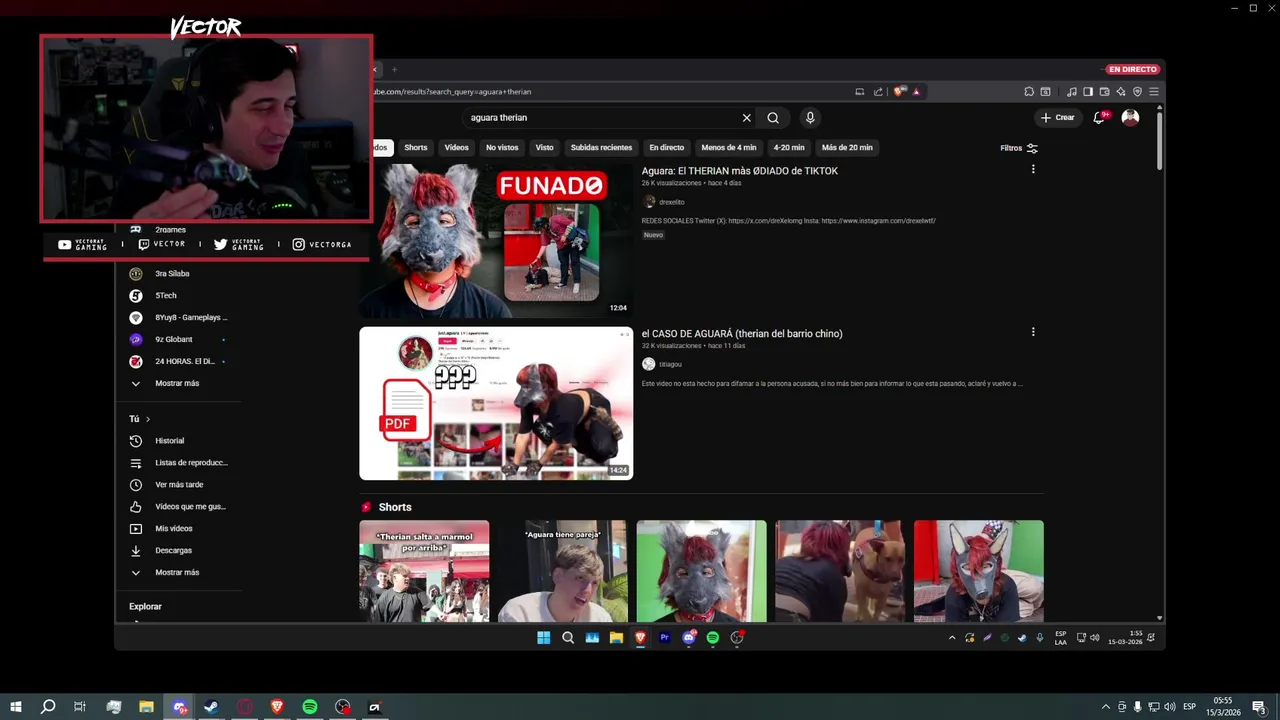
Task: Open Task View on the outer taskbar
Action: (x=80, y=707)
